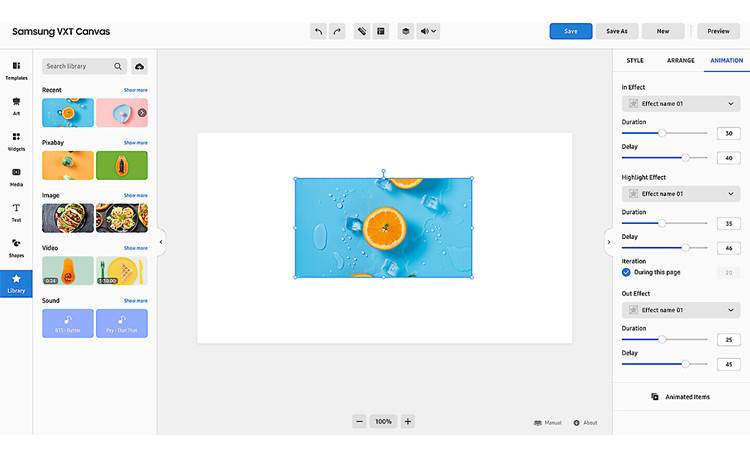Zoom in with the plus button
750x457 pixels.
click(x=408, y=422)
